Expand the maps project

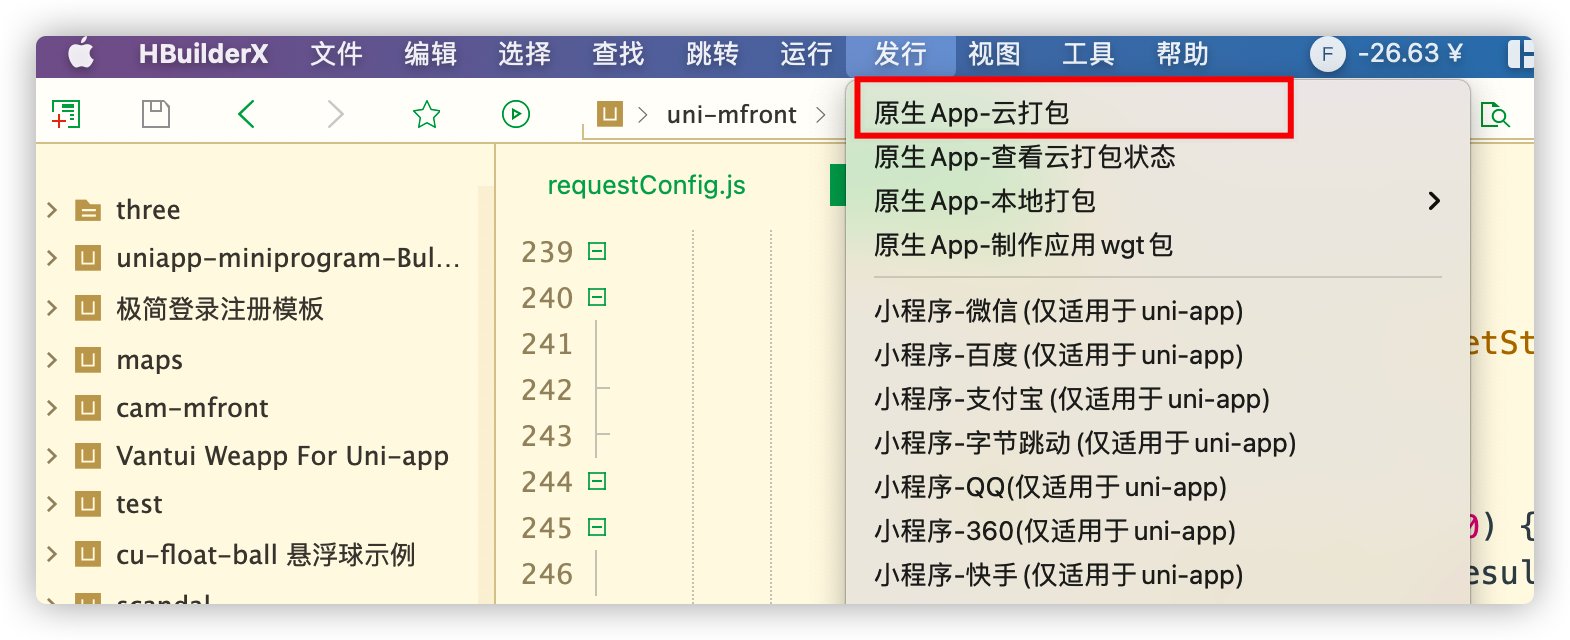[x=52, y=359]
